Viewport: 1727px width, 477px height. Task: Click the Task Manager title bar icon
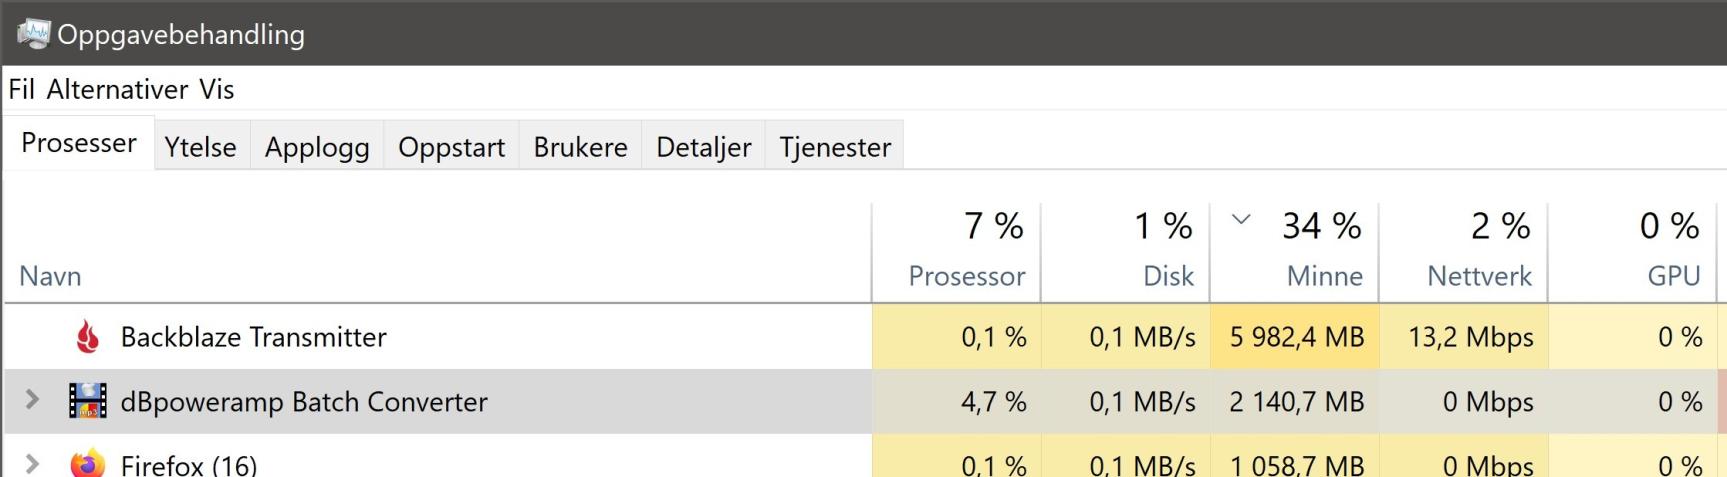click(33, 34)
